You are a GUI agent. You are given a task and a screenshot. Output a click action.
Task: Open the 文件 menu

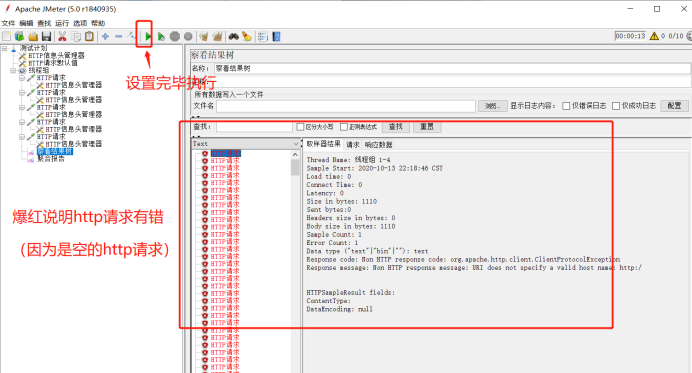pyautogui.click(x=8, y=23)
